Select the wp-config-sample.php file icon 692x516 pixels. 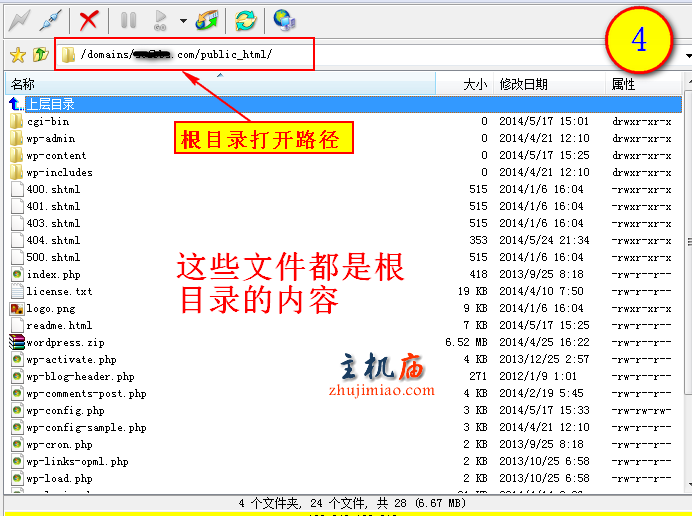[17, 427]
